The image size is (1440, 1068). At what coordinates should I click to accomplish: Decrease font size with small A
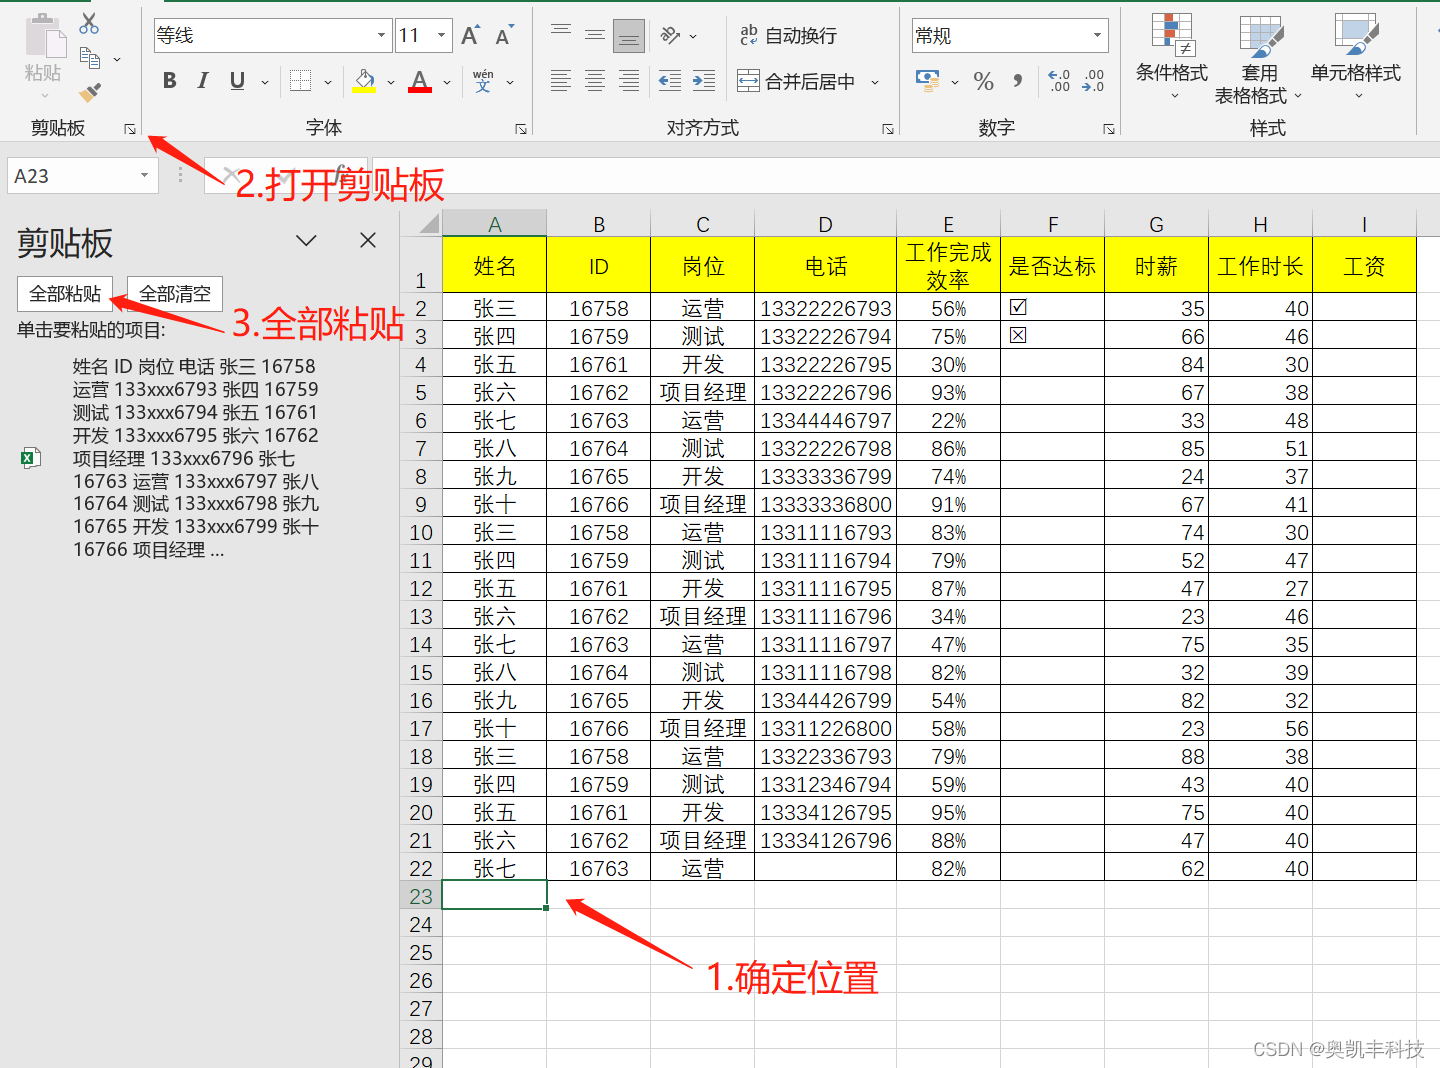click(x=504, y=36)
